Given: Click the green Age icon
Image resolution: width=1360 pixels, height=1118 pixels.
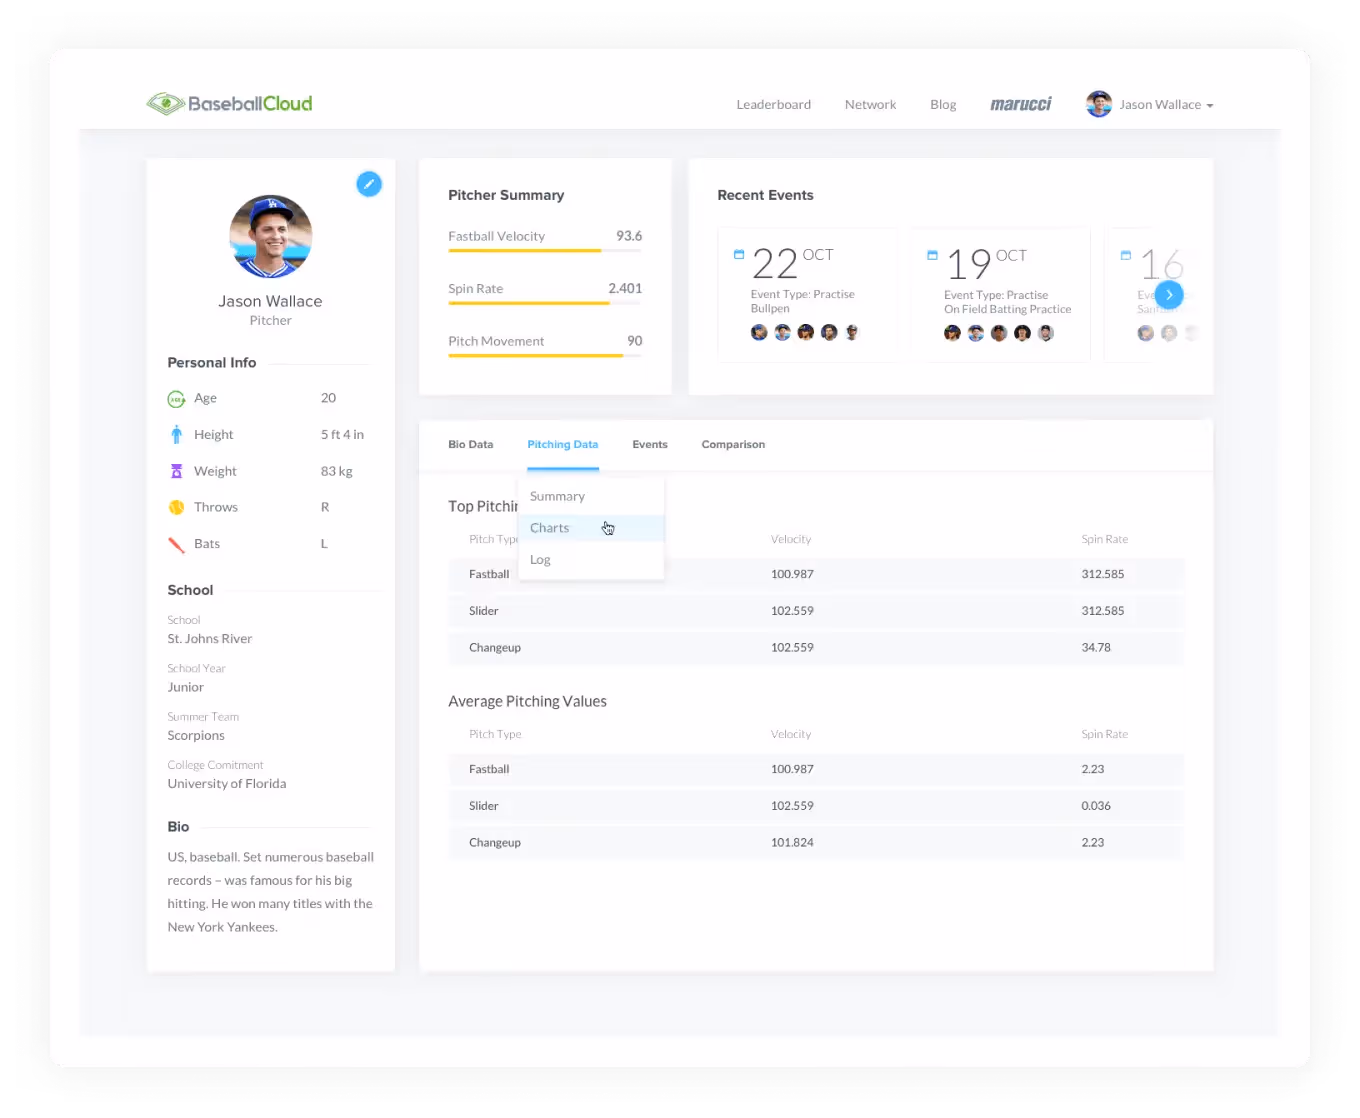Looking at the screenshot, I should point(176,398).
